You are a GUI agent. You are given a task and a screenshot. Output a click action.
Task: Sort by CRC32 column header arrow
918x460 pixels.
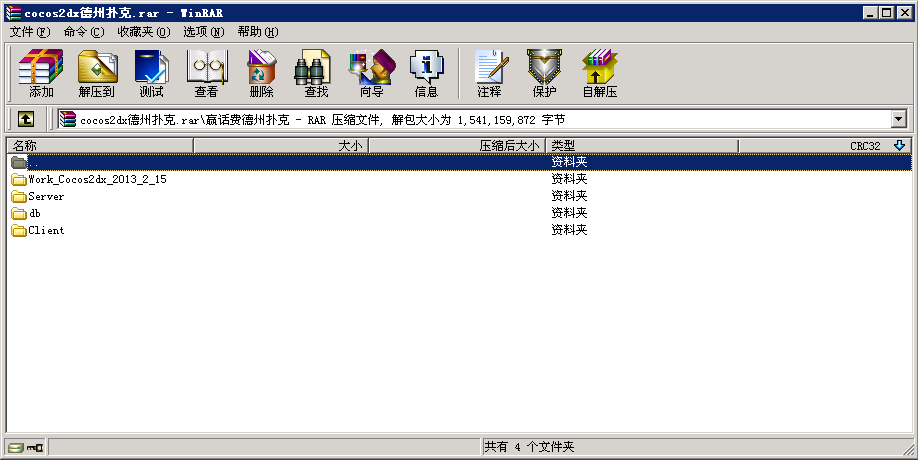898,146
